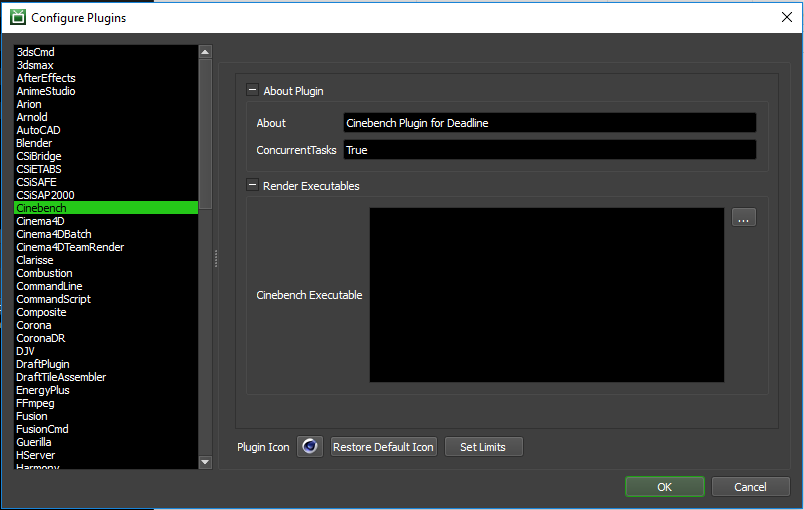Click the Cancel button
This screenshot has height=510, width=804.
click(x=751, y=486)
